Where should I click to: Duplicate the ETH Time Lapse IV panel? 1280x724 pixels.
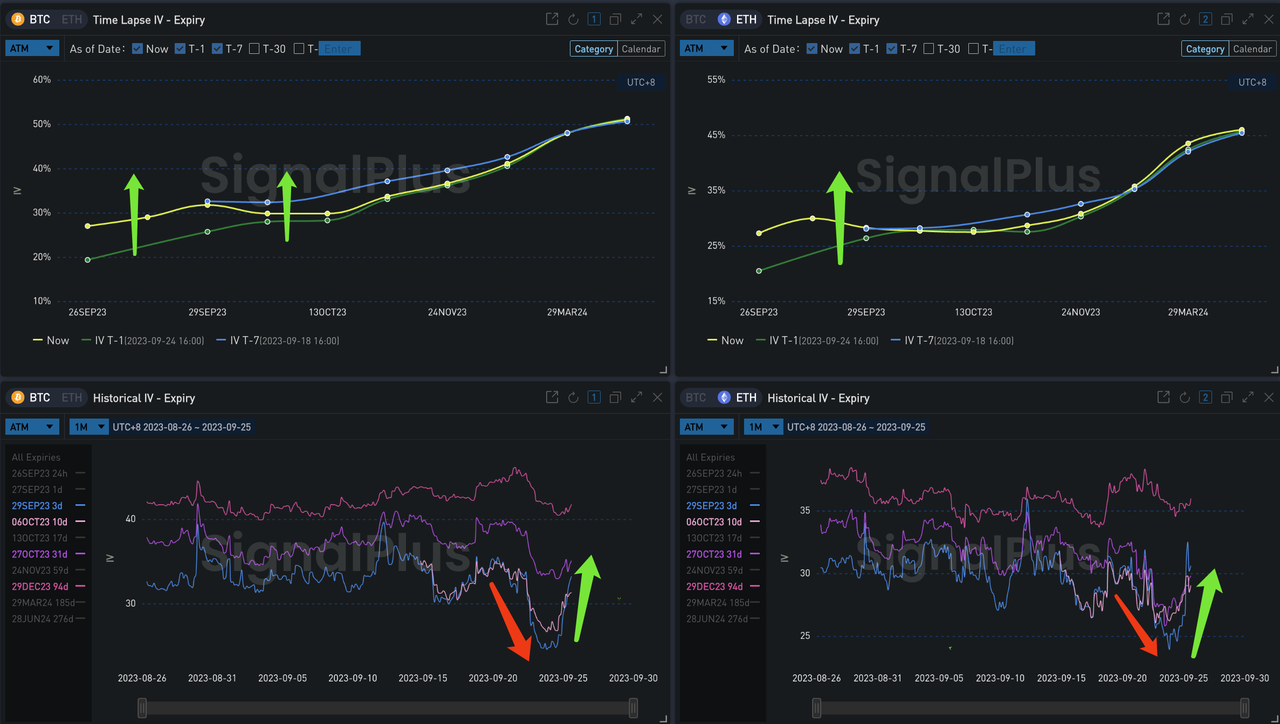(1226, 19)
